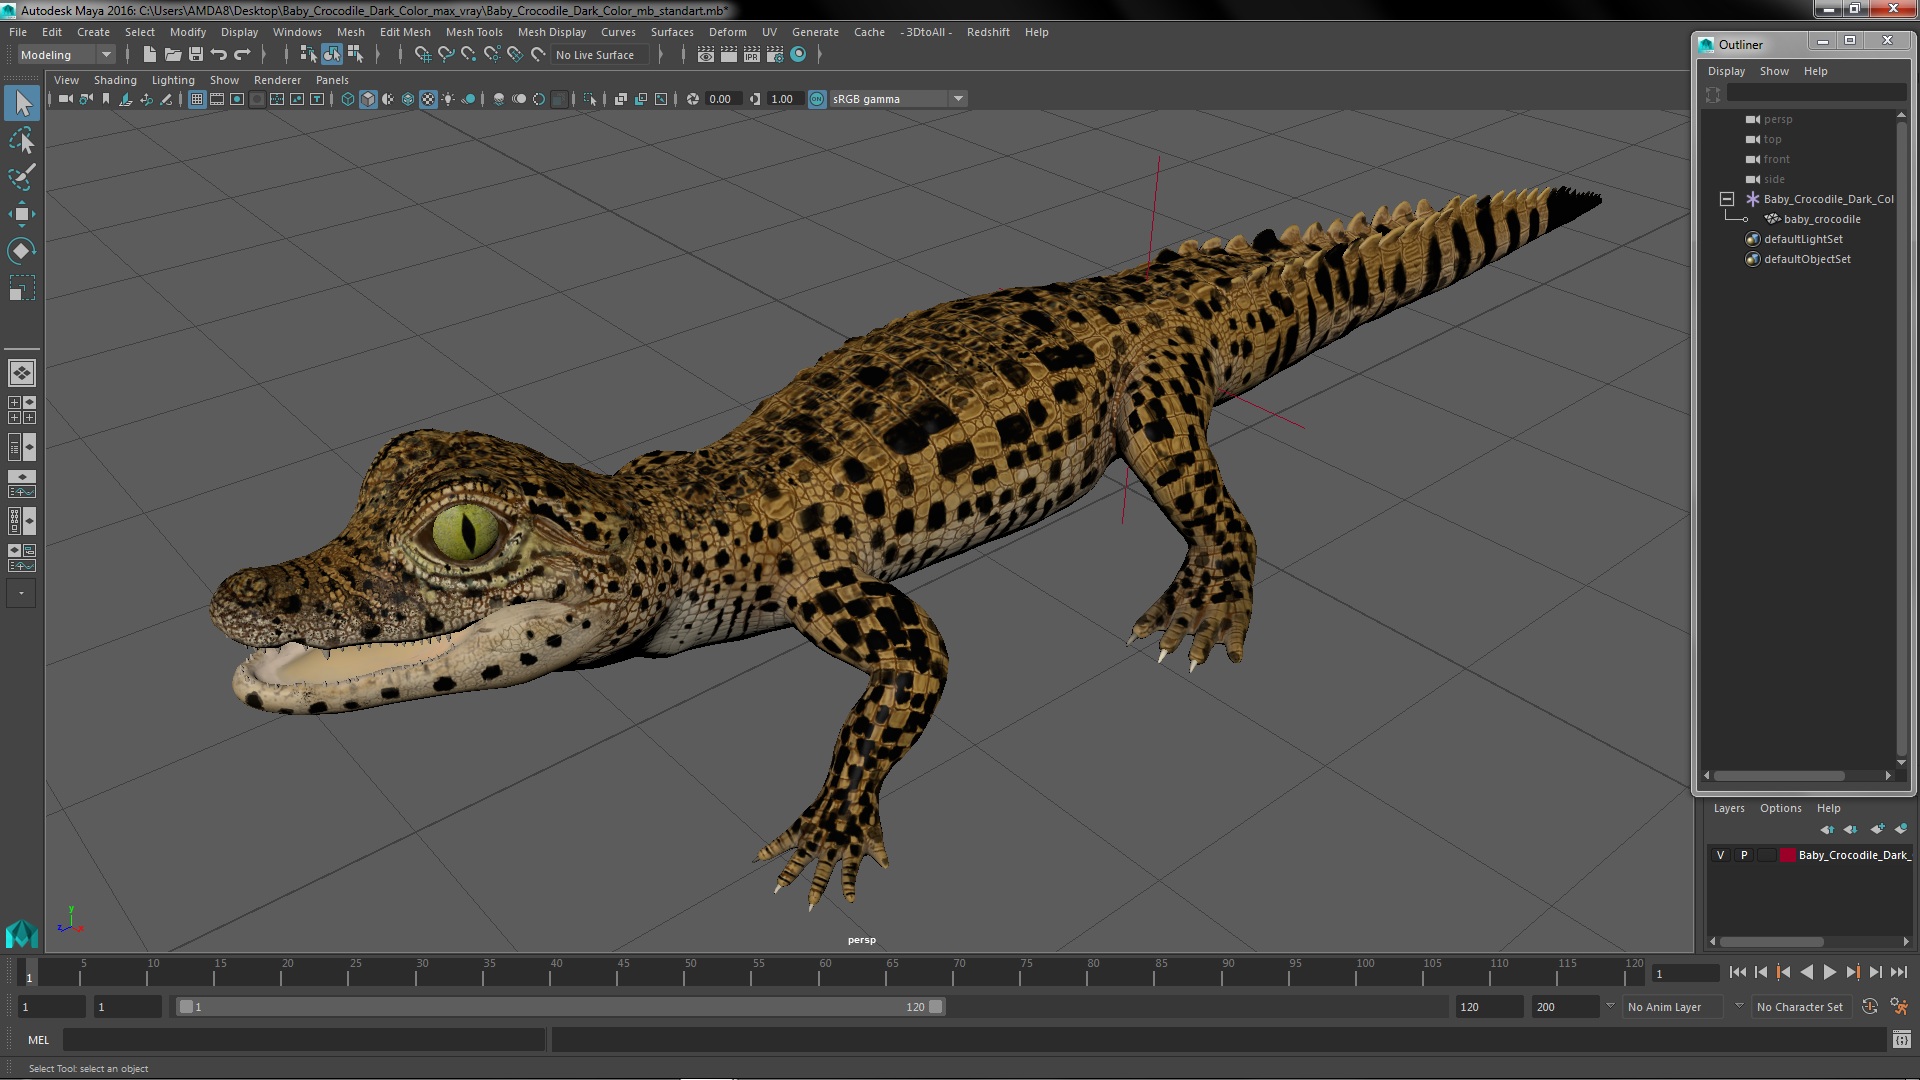Viewport: 1920px width, 1080px height.
Task: Open the Render View window
Action: [706, 55]
